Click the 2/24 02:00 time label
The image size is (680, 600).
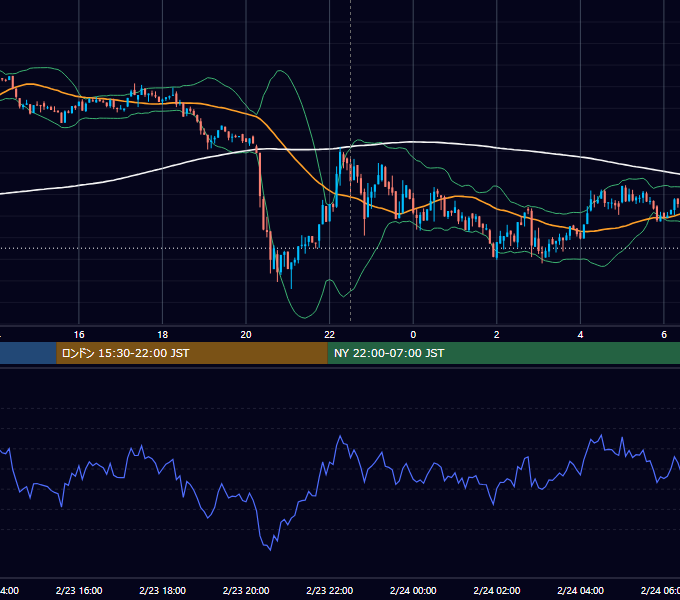(x=497, y=590)
